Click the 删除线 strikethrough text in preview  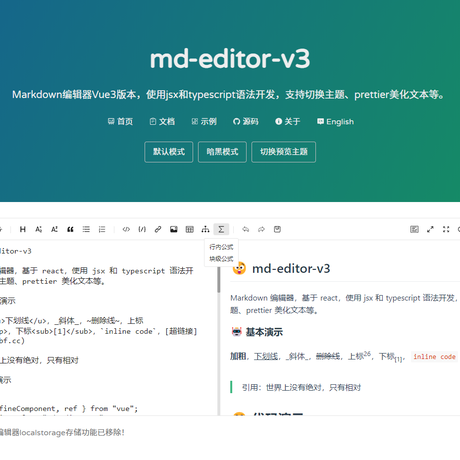tap(328, 357)
